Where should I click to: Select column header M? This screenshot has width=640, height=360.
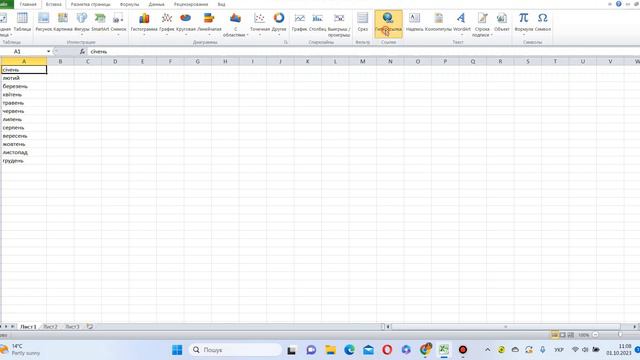(362, 61)
